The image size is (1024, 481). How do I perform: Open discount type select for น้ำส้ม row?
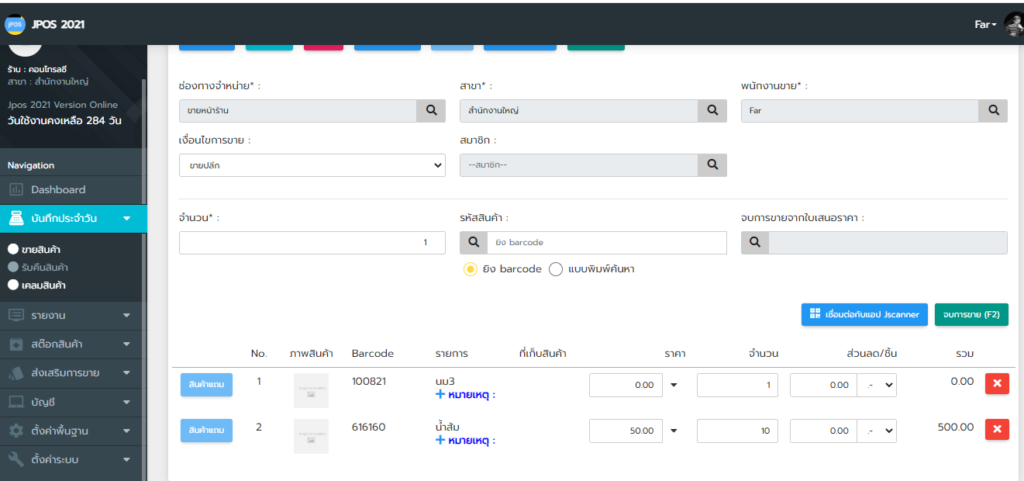pos(877,431)
